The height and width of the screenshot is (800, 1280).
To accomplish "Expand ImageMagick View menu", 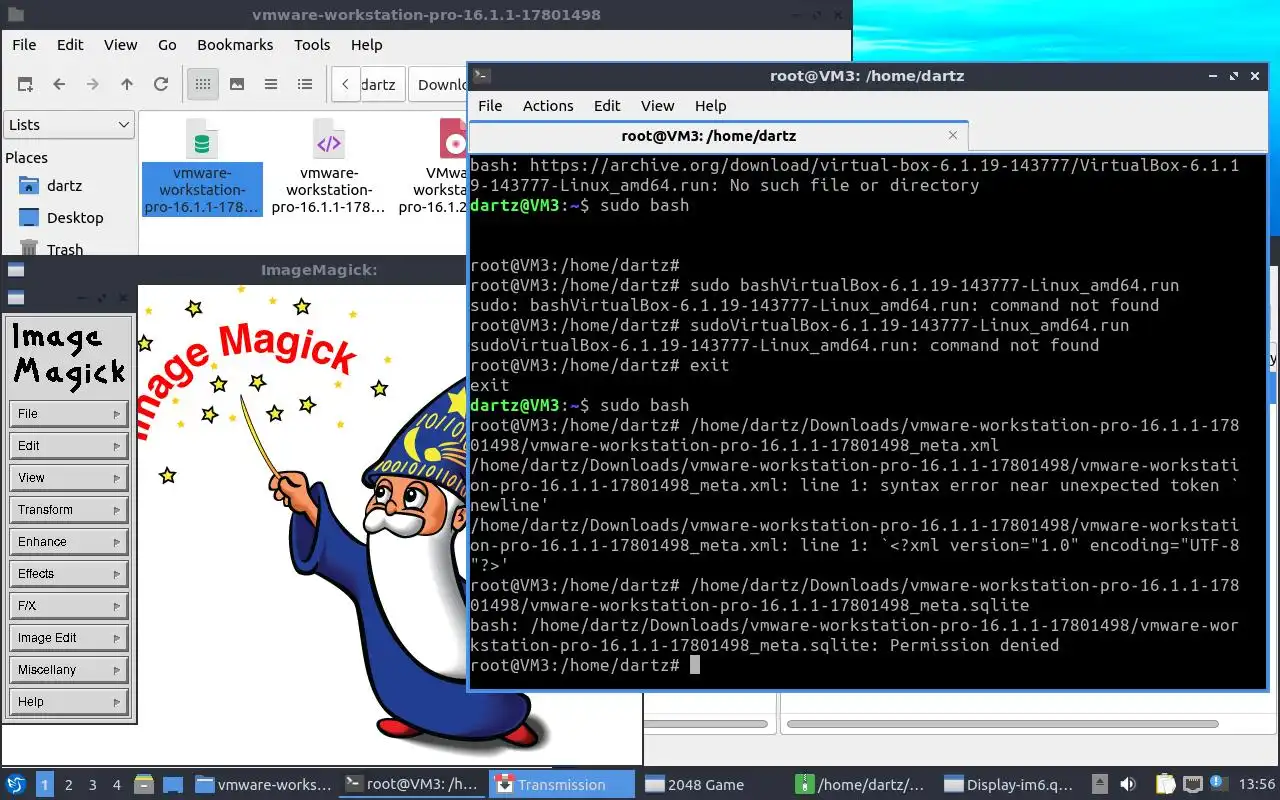I will pyautogui.click(x=69, y=478).
